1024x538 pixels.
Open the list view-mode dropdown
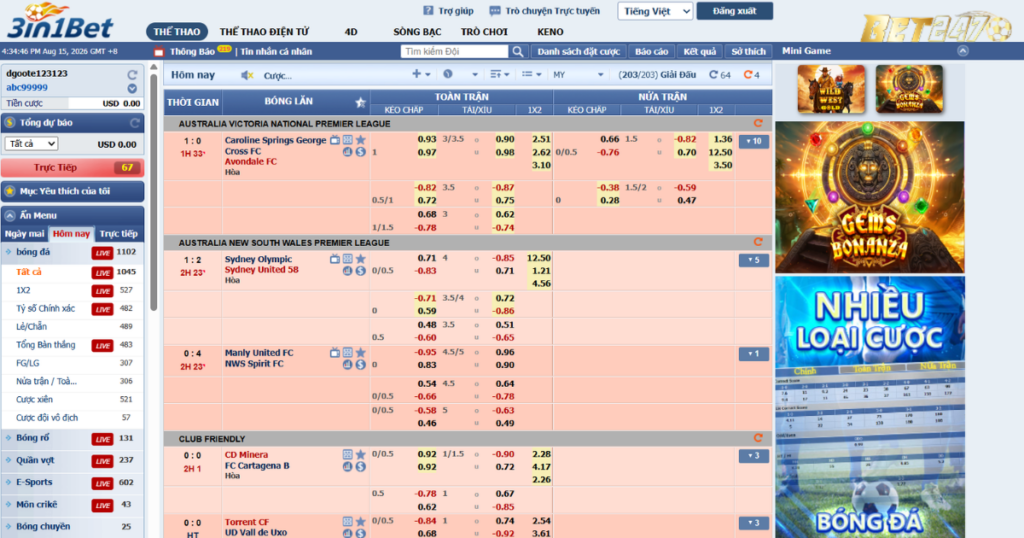click(x=532, y=74)
